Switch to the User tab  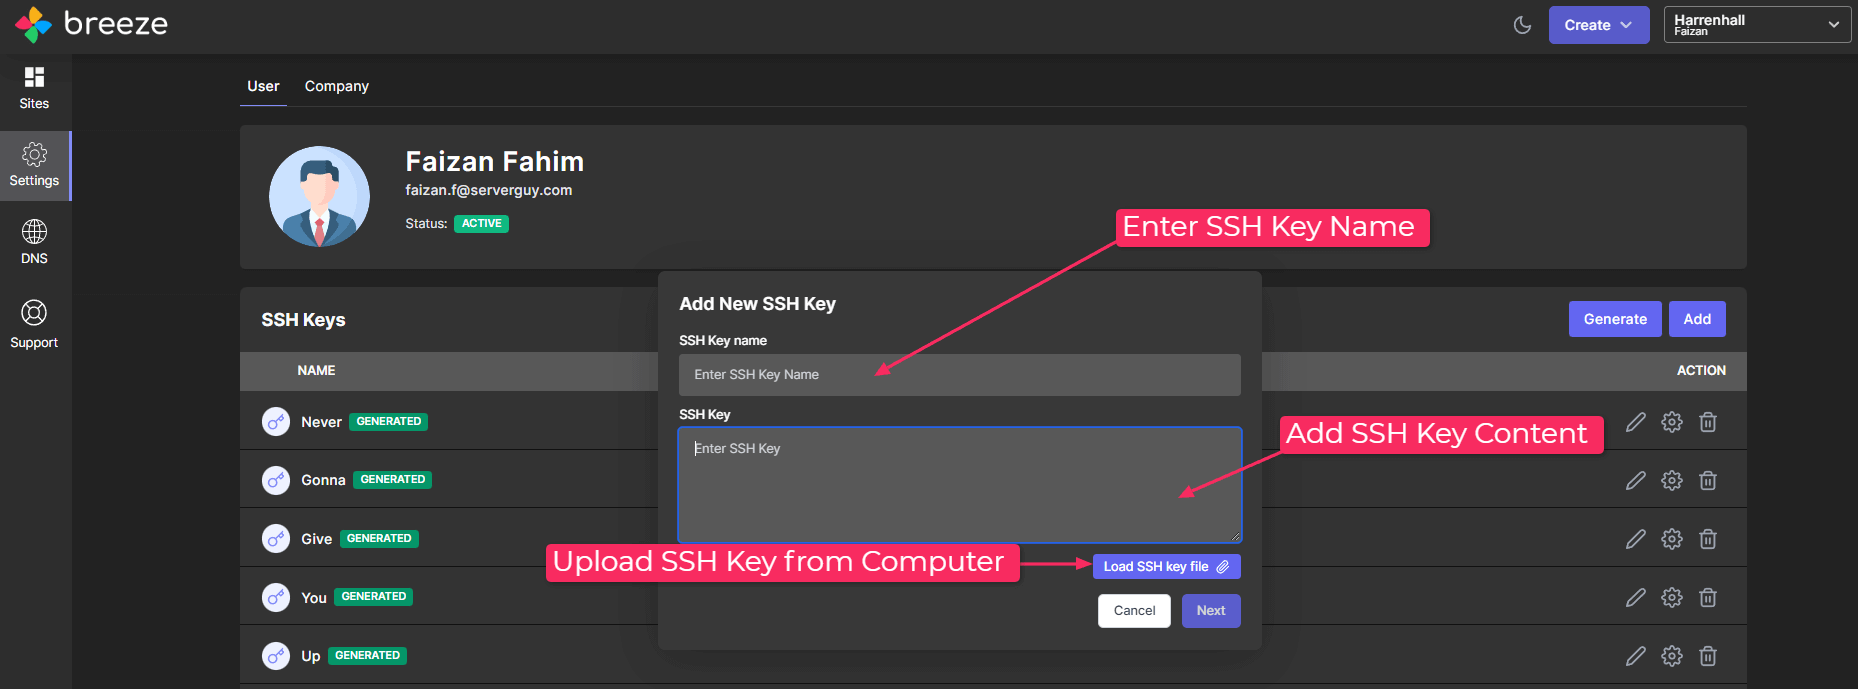click(x=263, y=86)
